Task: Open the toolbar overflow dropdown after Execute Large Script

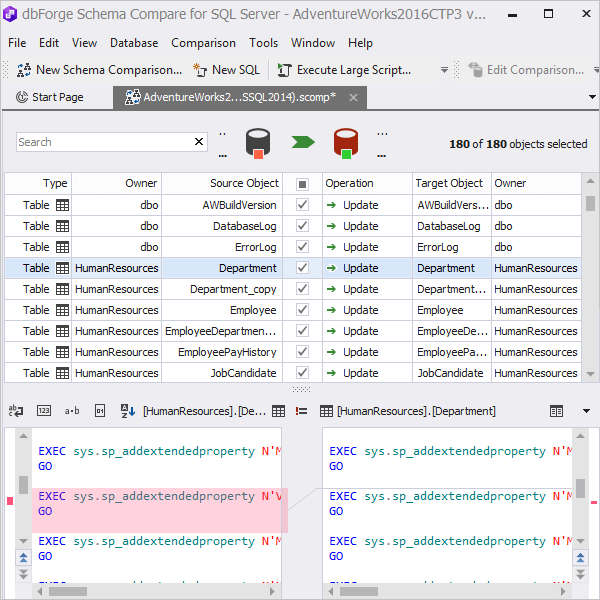Action: click(x=444, y=70)
